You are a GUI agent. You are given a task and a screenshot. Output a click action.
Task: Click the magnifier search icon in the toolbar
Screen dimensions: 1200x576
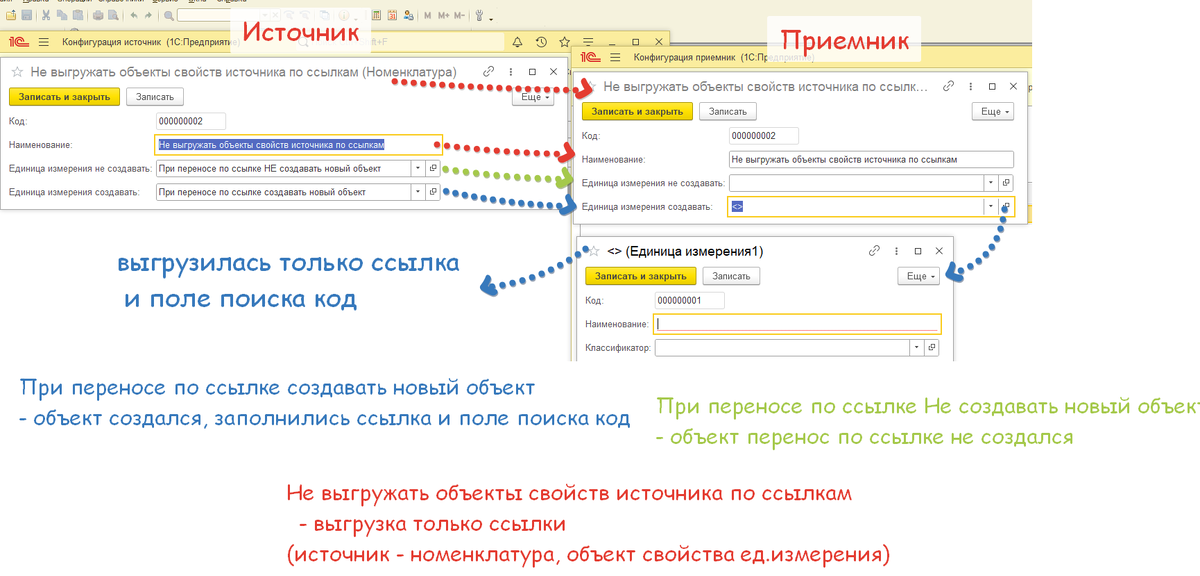pos(169,15)
